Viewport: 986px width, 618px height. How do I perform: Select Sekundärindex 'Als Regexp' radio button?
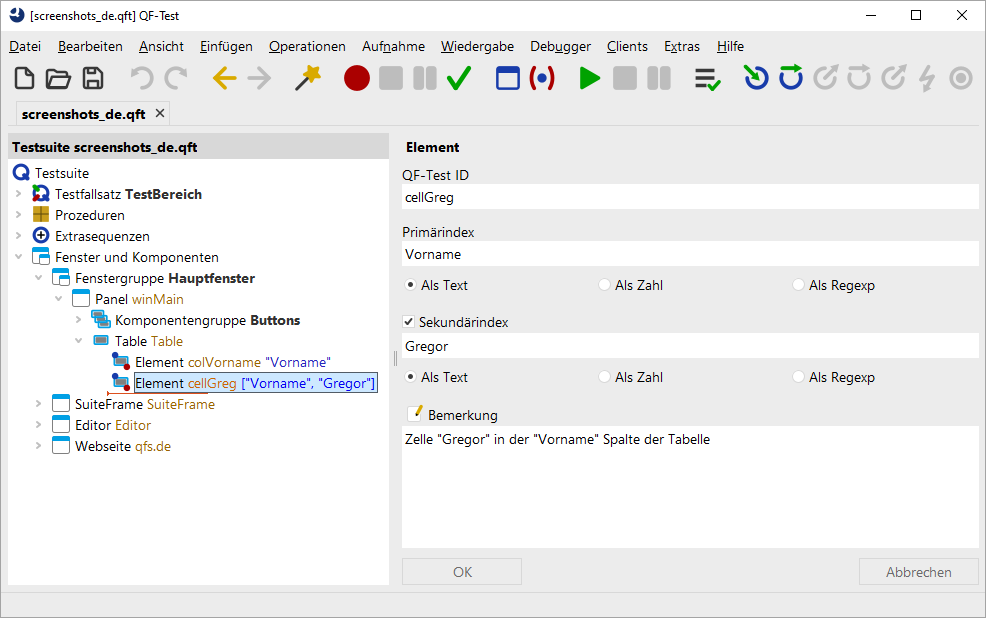click(799, 377)
